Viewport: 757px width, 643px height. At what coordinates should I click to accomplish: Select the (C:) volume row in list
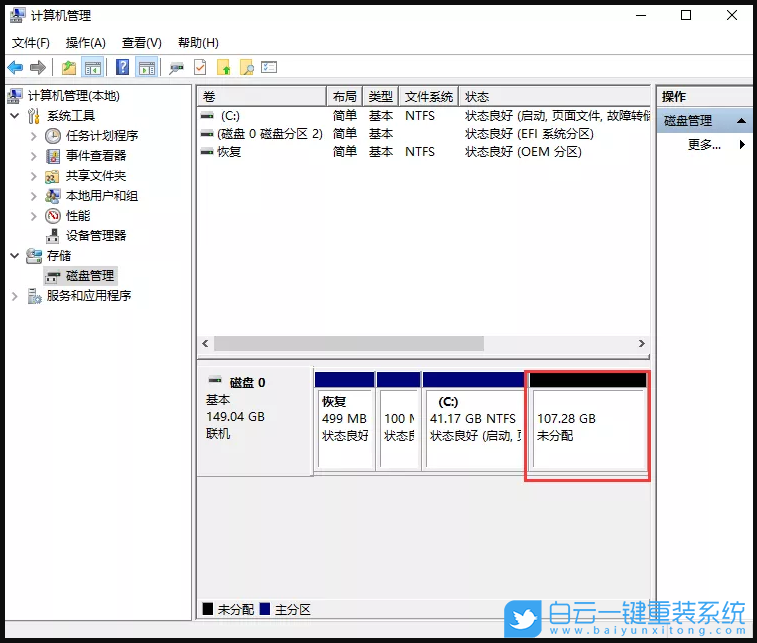[424, 116]
